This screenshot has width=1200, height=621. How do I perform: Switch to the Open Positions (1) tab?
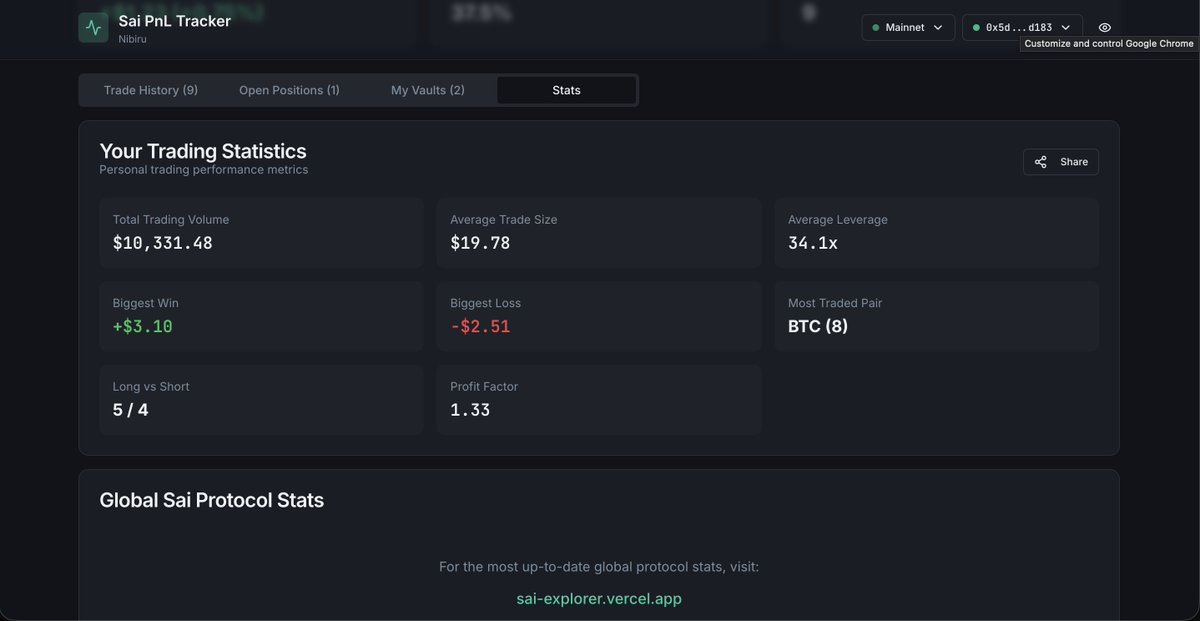click(x=289, y=90)
